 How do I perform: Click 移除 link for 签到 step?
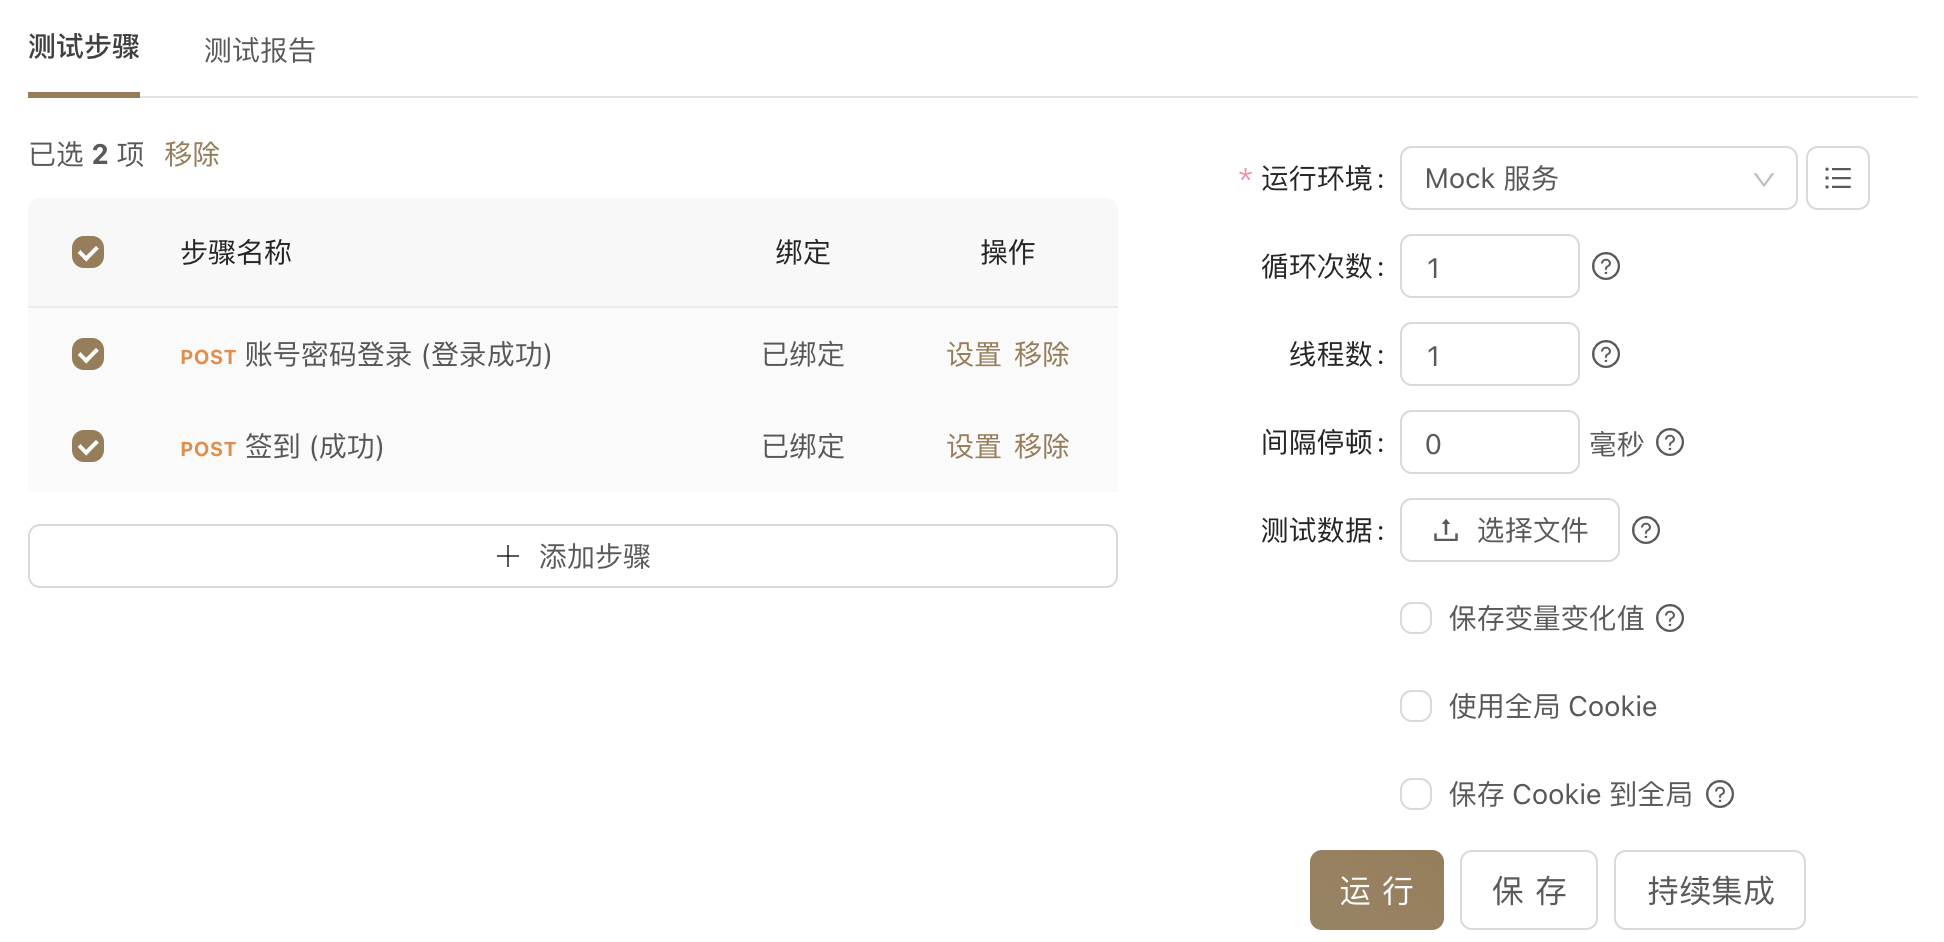pos(1041,446)
